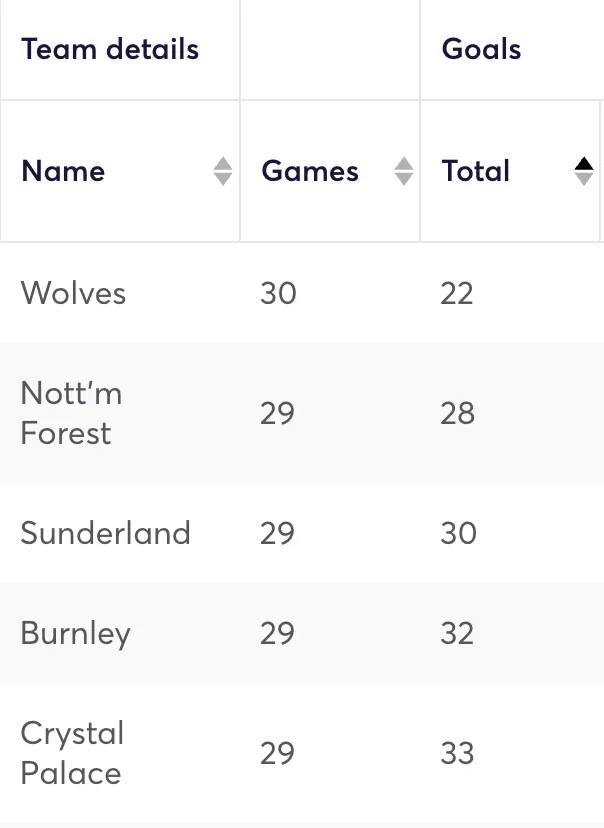Select the Goals column group header

click(481, 49)
